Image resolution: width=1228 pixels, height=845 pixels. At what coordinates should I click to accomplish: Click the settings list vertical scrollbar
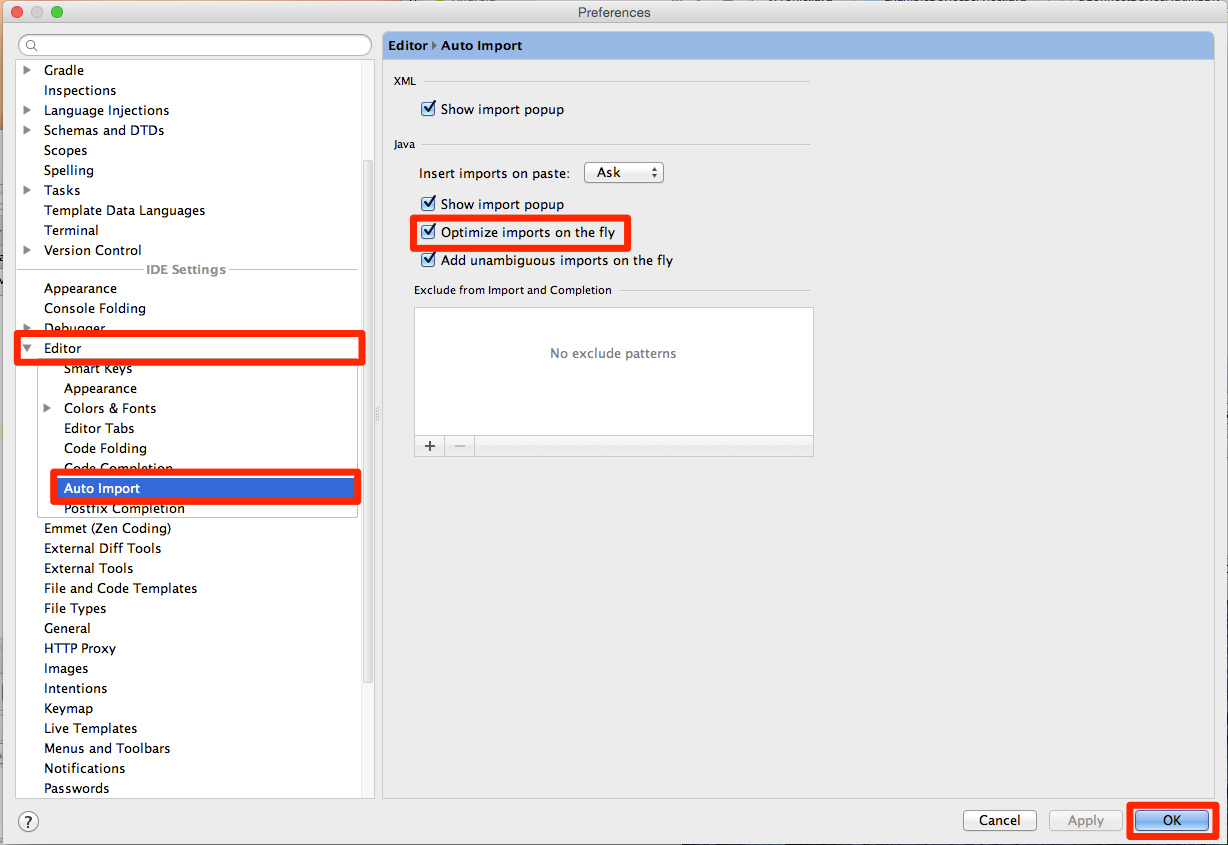pos(367,400)
